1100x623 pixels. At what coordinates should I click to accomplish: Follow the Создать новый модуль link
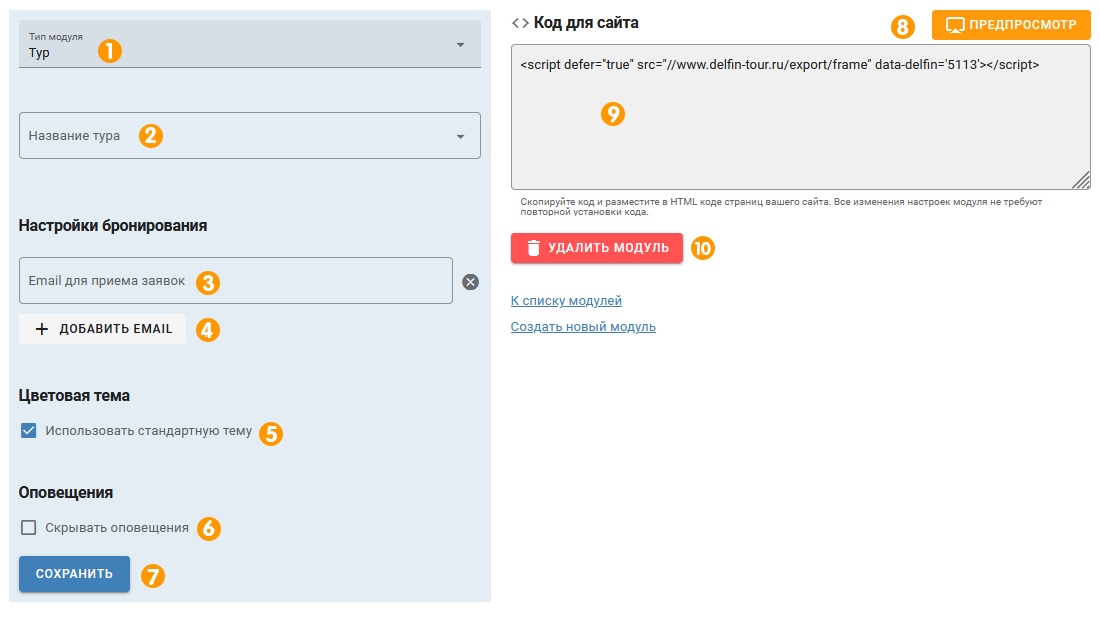(x=583, y=327)
